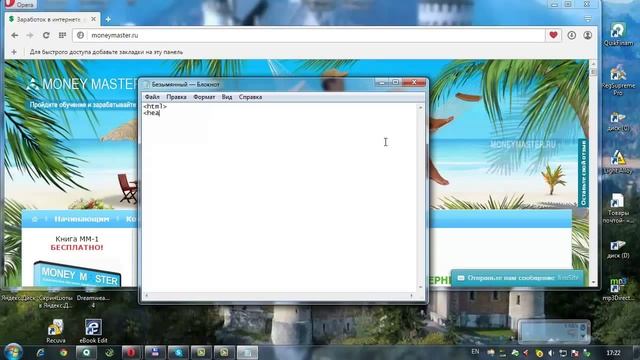Open Файл menu in Notepad
This screenshot has width=640, height=360.
point(152,97)
